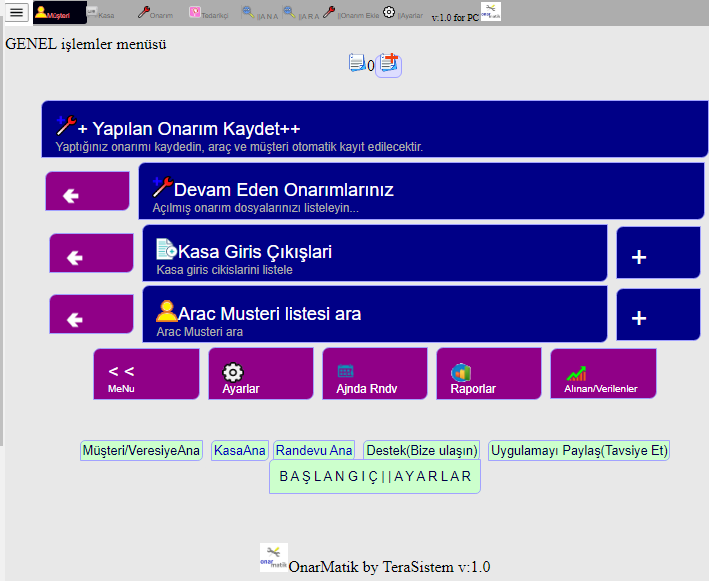This screenshot has height=581, width=709.
Task: Open the Raporlar chart tile
Action: pos(489,374)
